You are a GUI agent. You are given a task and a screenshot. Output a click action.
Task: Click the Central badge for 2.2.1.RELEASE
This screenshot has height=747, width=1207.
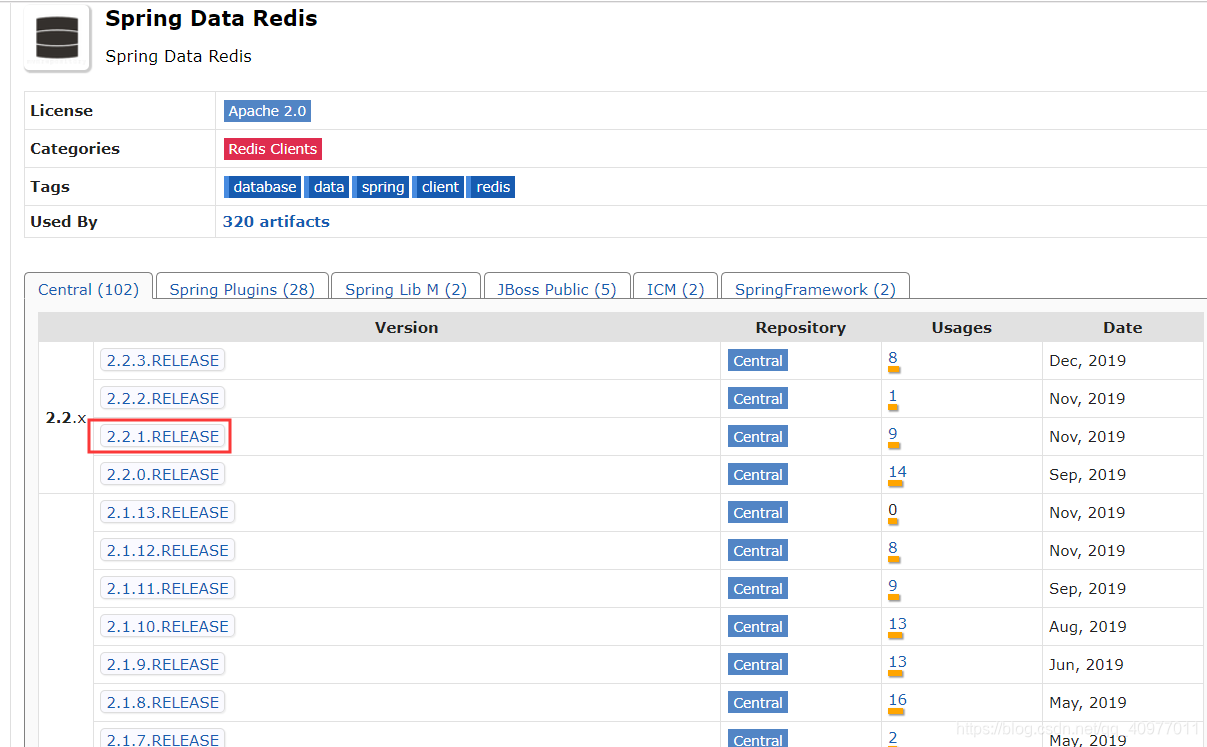[x=758, y=437]
